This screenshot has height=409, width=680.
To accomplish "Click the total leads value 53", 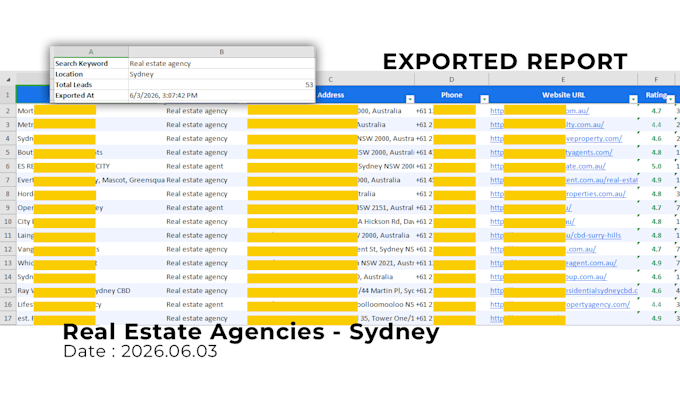I will (x=222, y=85).
